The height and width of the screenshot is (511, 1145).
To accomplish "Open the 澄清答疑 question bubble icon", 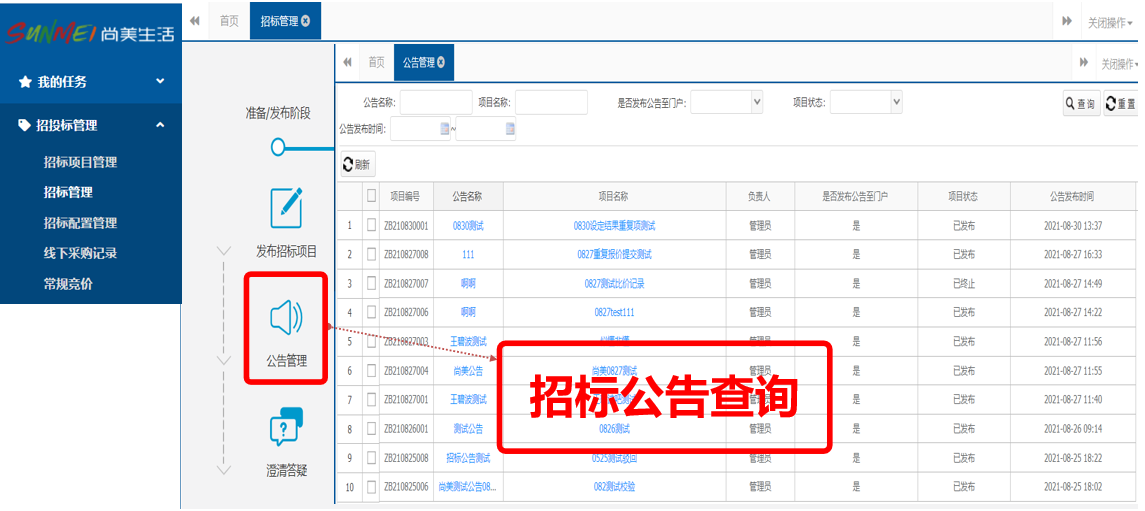I will tap(287, 428).
